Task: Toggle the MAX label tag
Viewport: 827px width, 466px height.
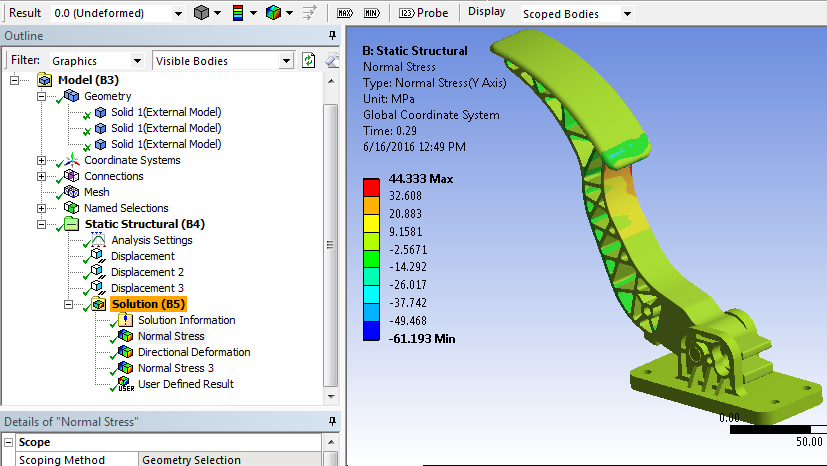Action: click(x=345, y=13)
